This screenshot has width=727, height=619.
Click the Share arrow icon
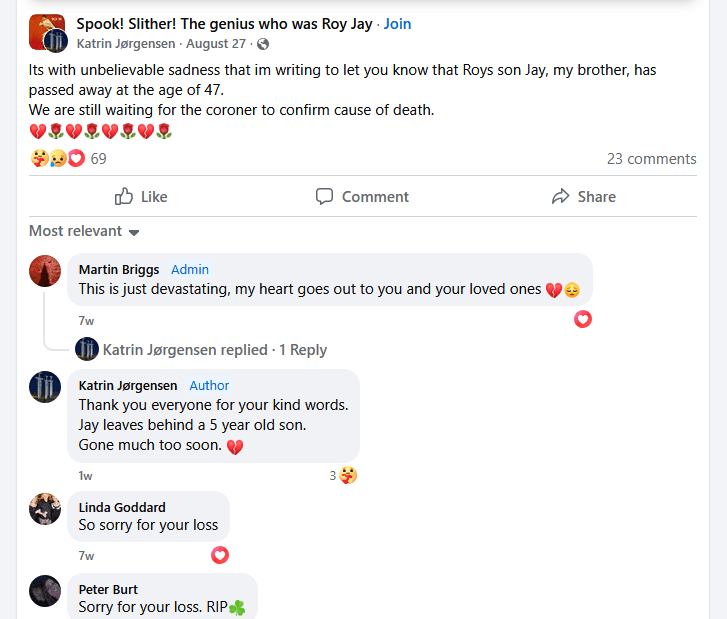pyautogui.click(x=560, y=197)
